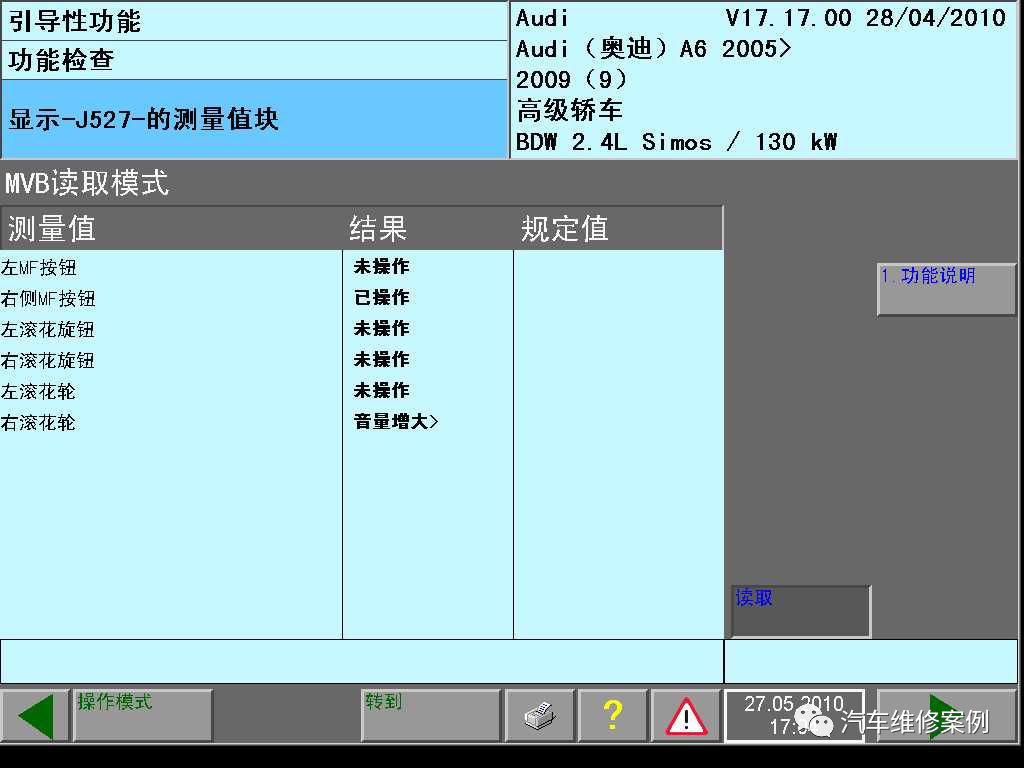This screenshot has height=768, width=1024.
Task: Click the red warning triangle icon
Action: (686, 716)
